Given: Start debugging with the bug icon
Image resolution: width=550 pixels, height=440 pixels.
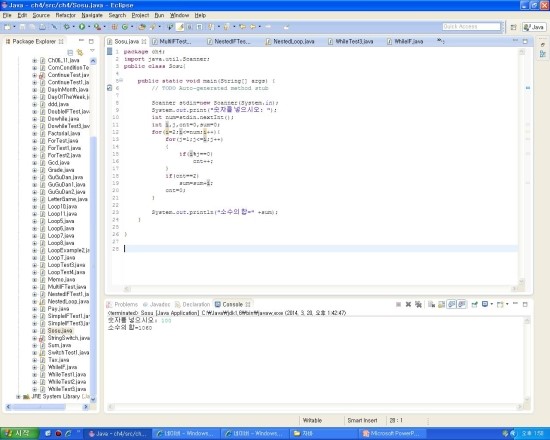Looking at the screenshot, I should 66,27.
